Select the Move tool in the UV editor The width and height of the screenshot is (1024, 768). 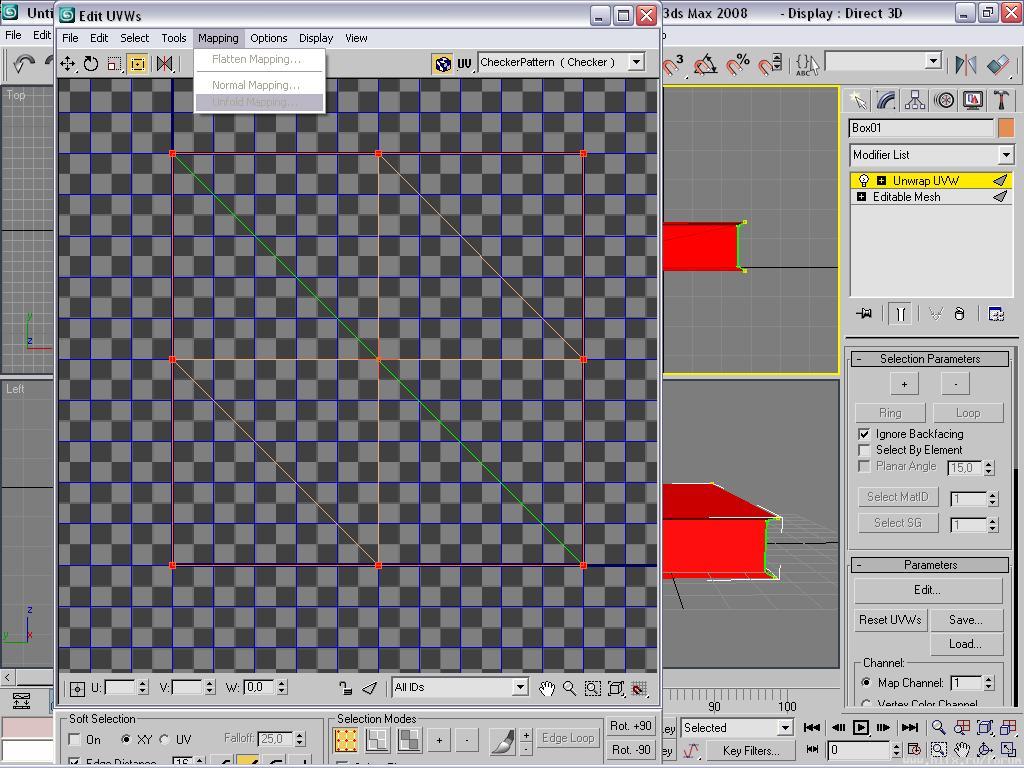point(67,64)
